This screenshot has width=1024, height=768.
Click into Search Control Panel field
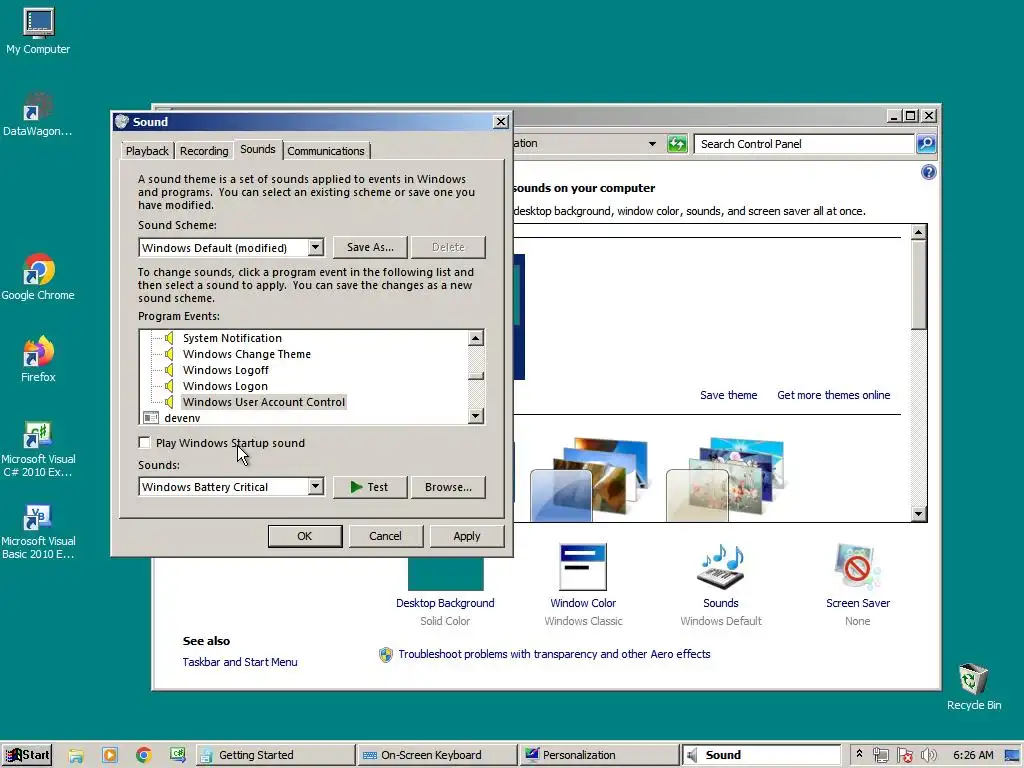point(803,144)
